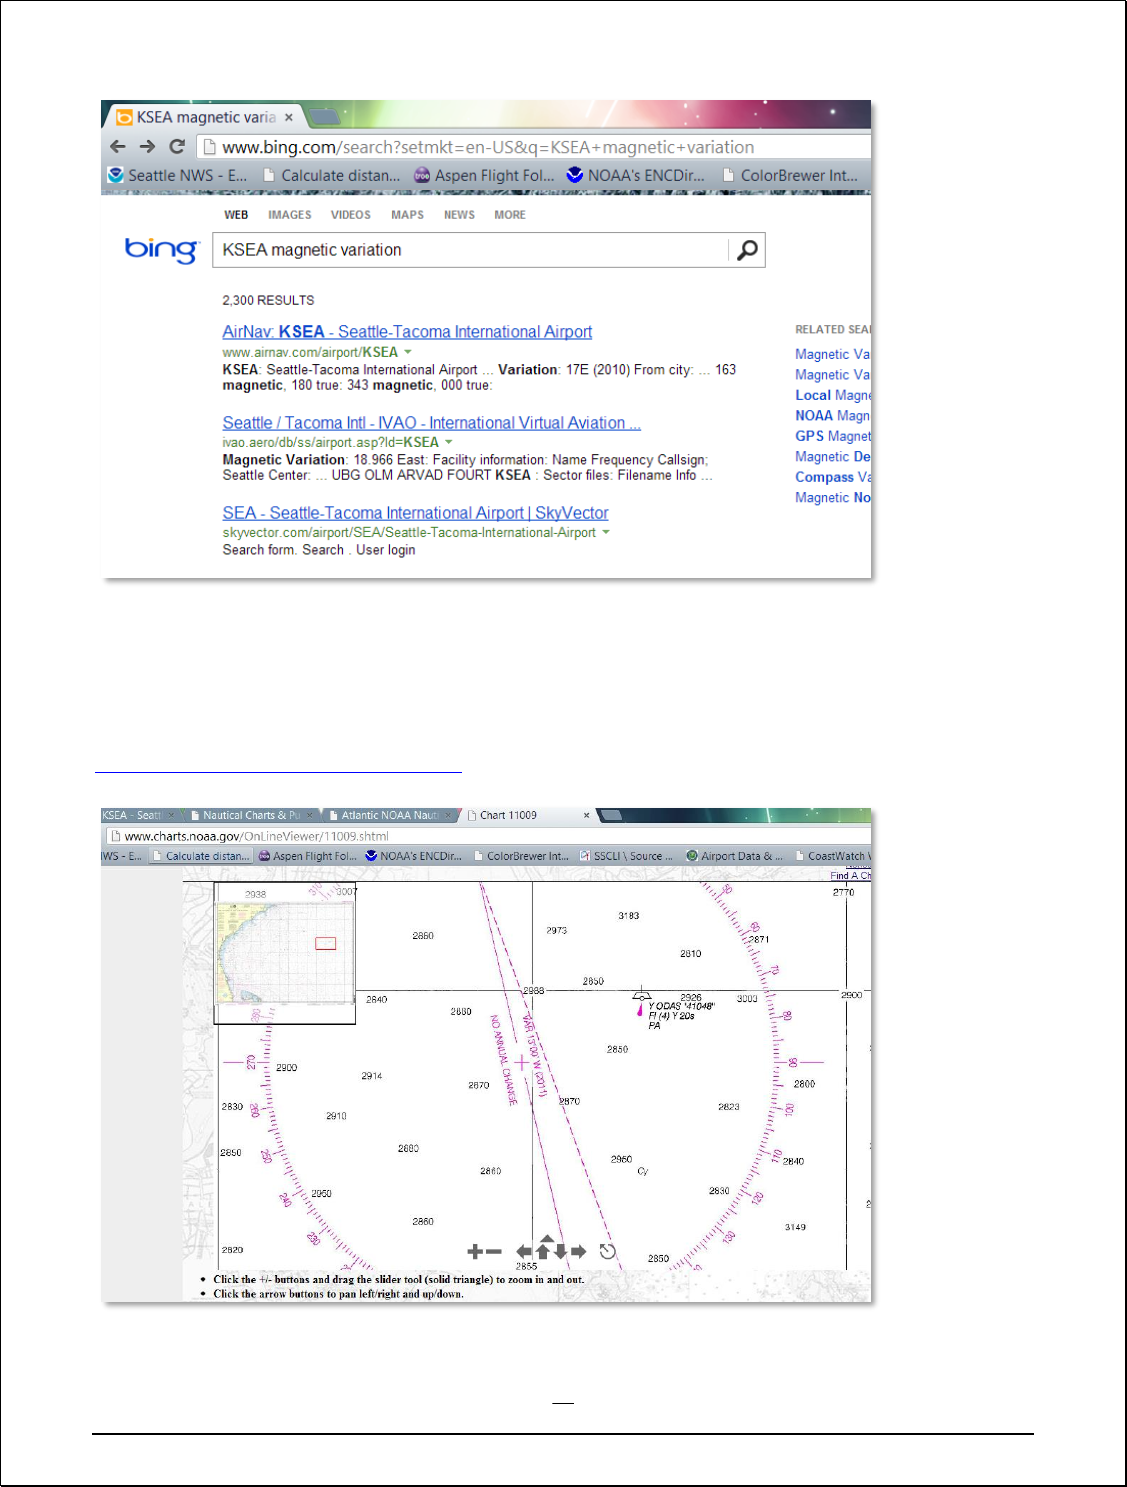
Task: Click the Bing magnifier search button
Action: [747, 250]
